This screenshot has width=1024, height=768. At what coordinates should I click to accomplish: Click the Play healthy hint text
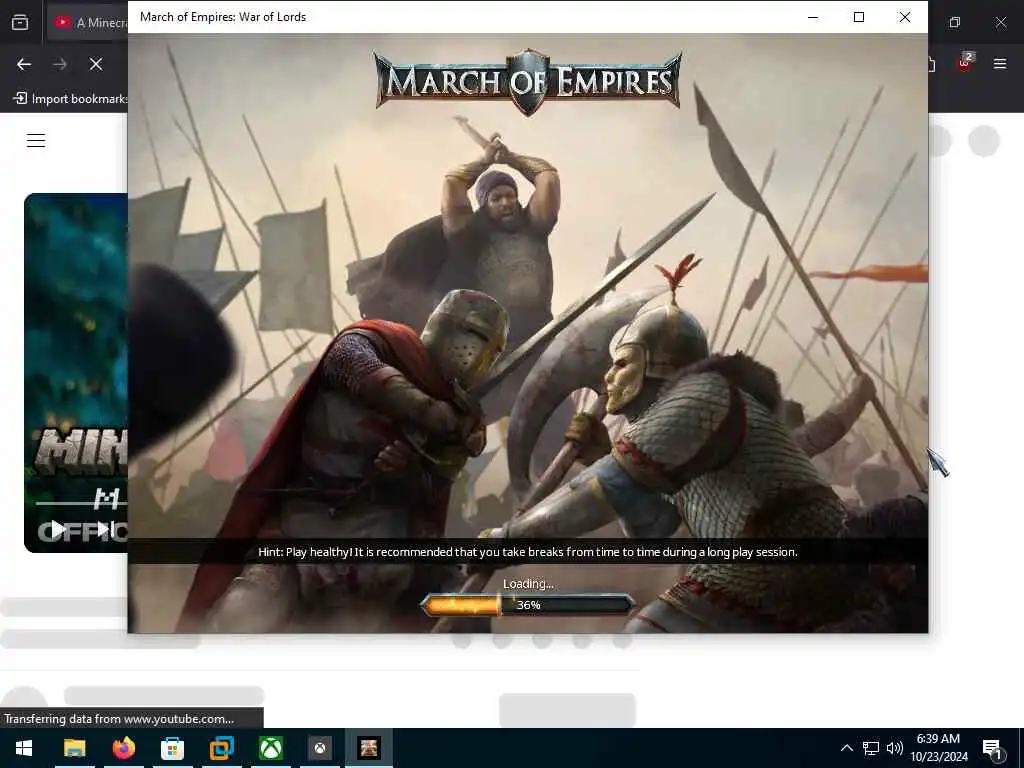pos(528,552)
